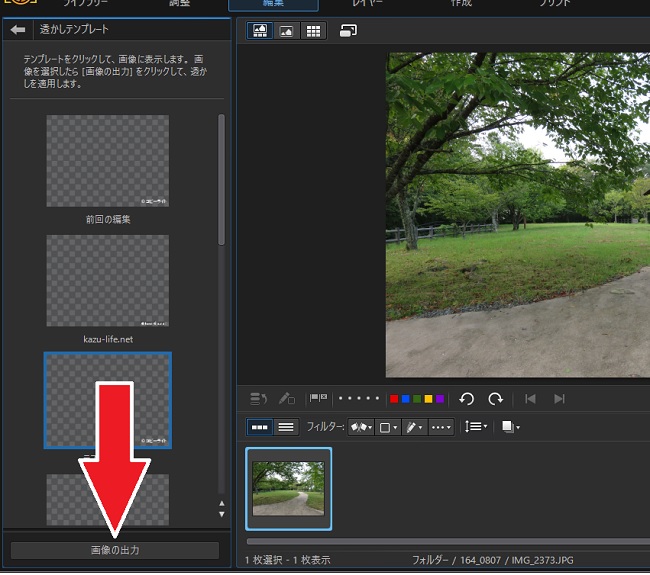The width and height of the screenshot is (650, 575).
Task: Open the ライブラリー tab
Action: point(85,4)
